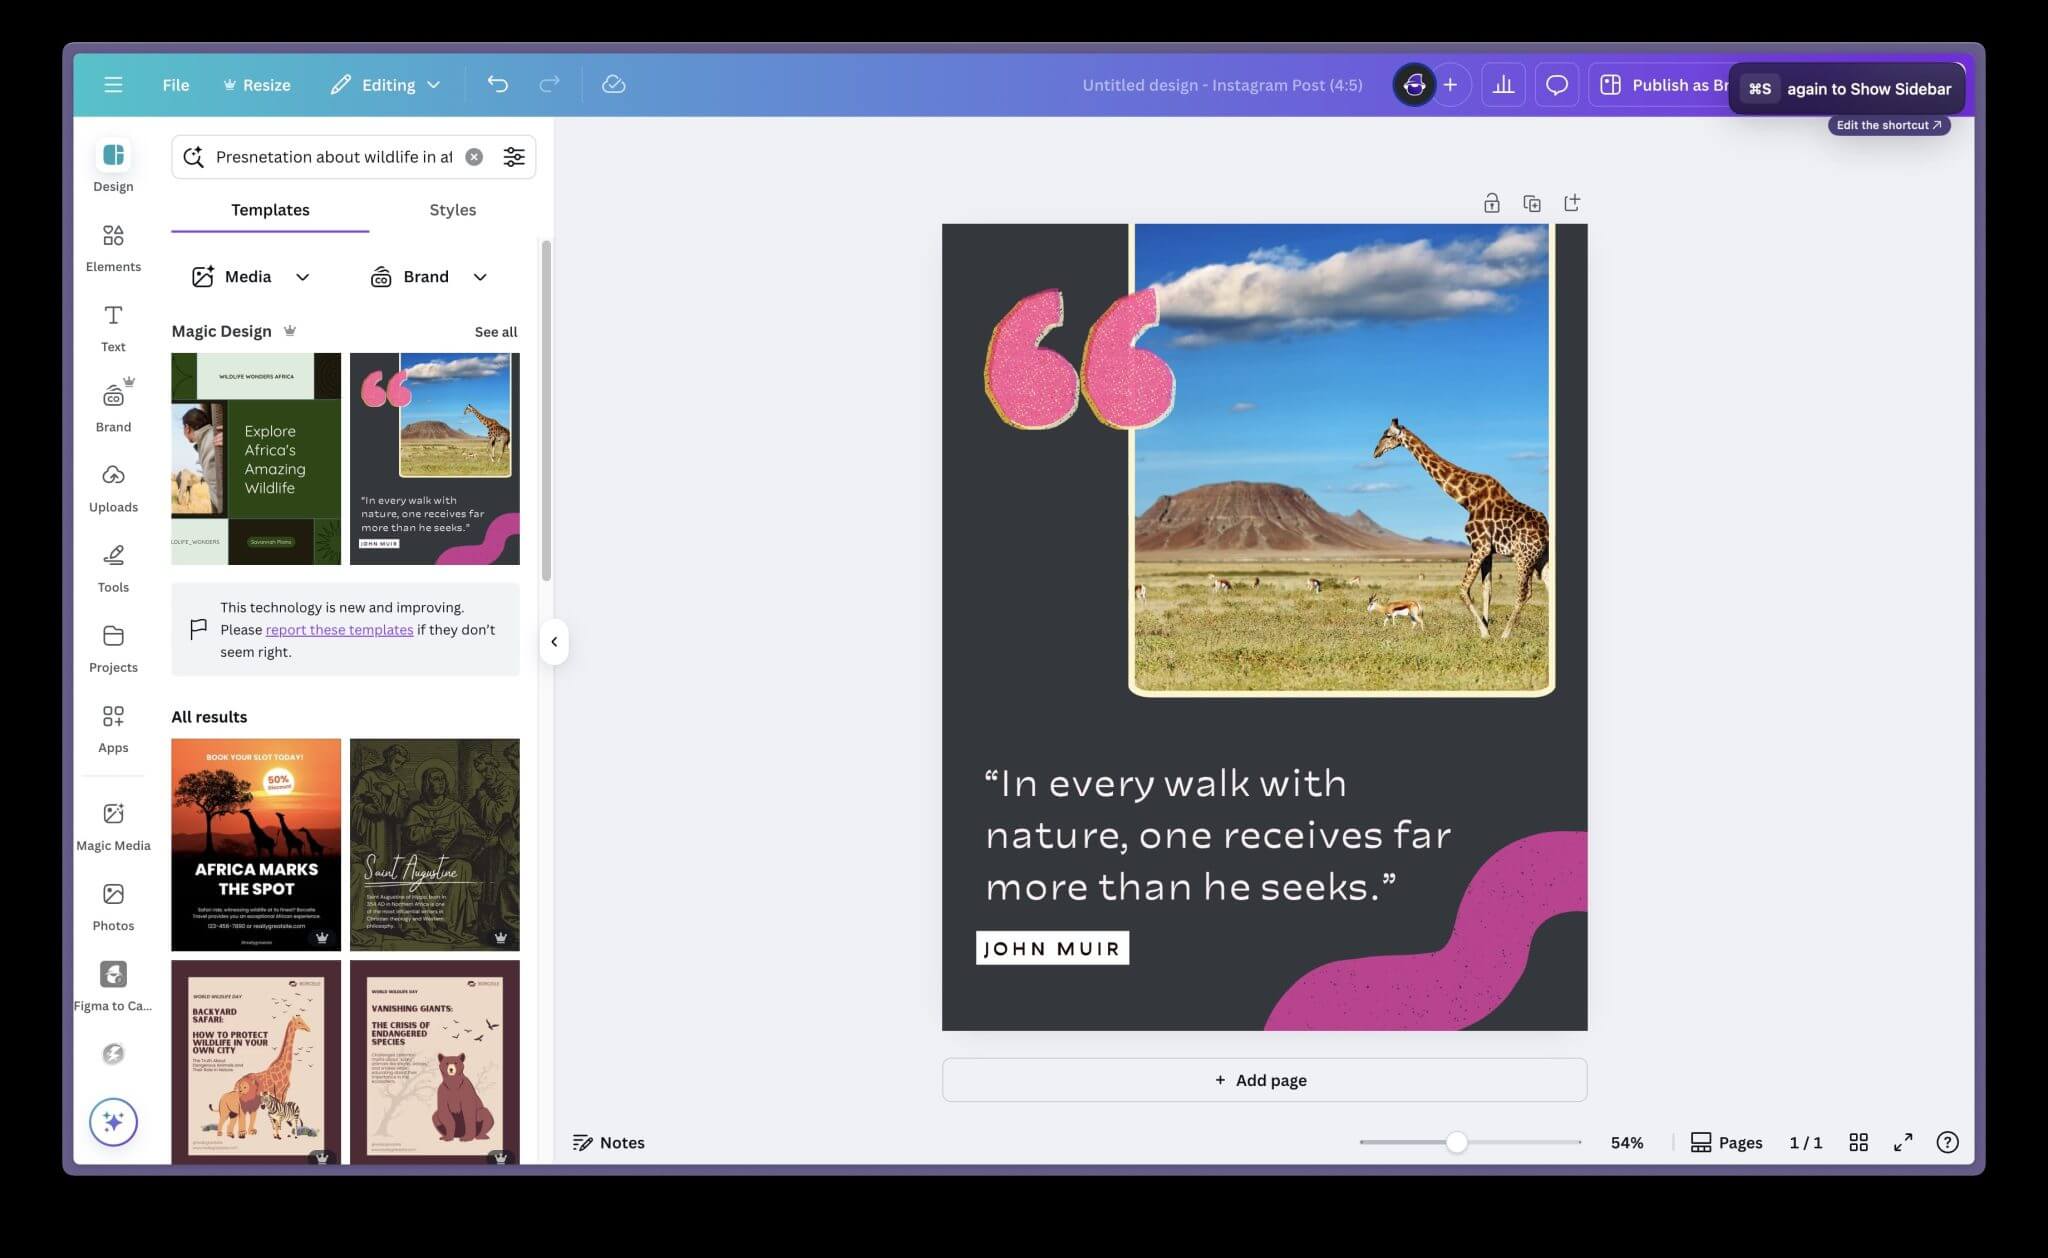Select the Africa Marks The Spot template thumbnail

(256, 844)
